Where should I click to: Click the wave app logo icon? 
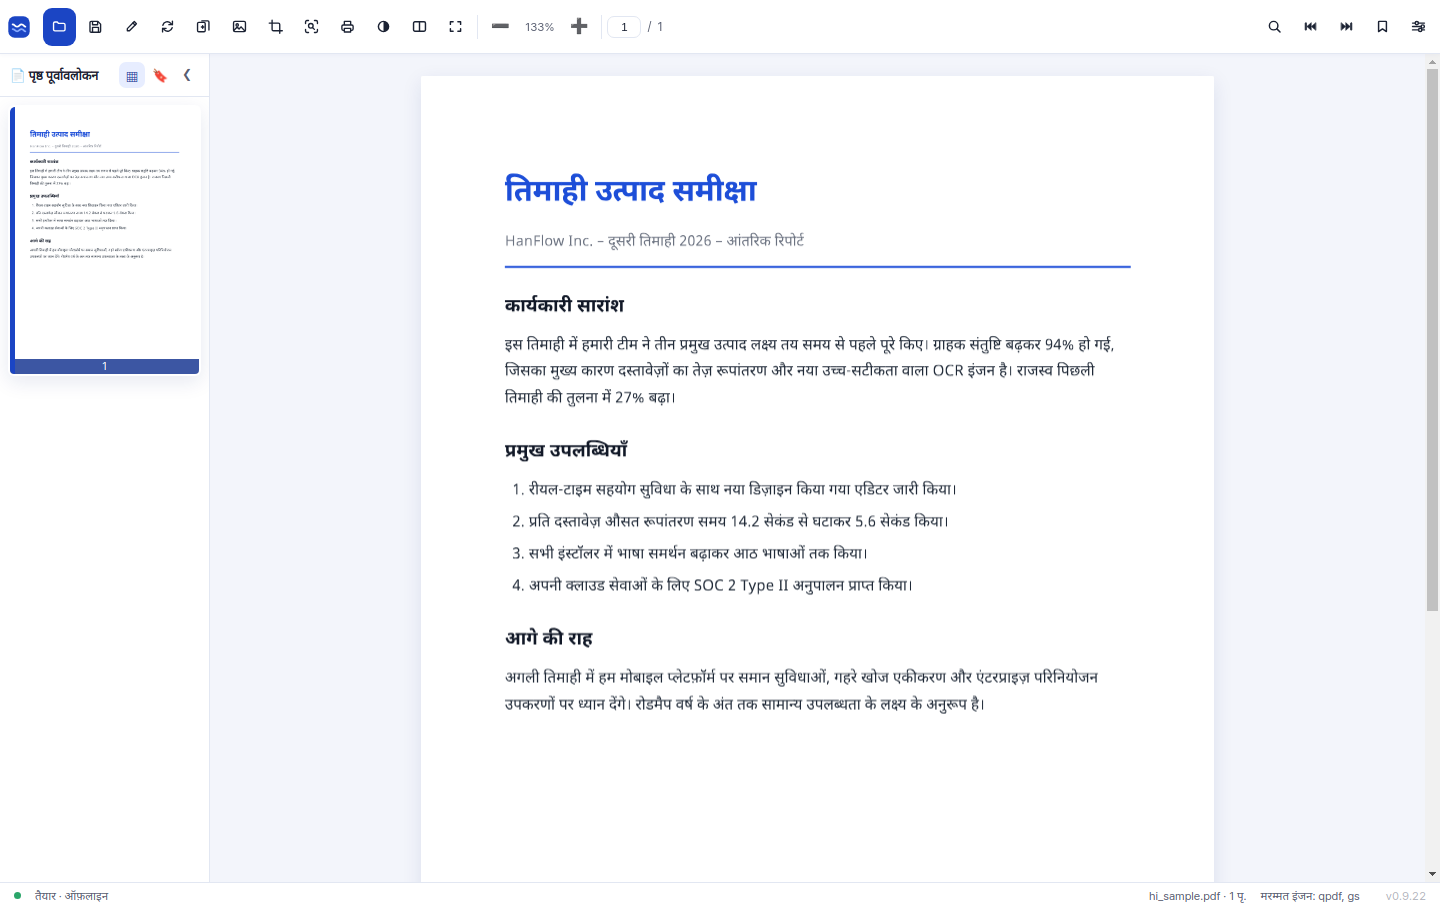[x=19, y=27]
